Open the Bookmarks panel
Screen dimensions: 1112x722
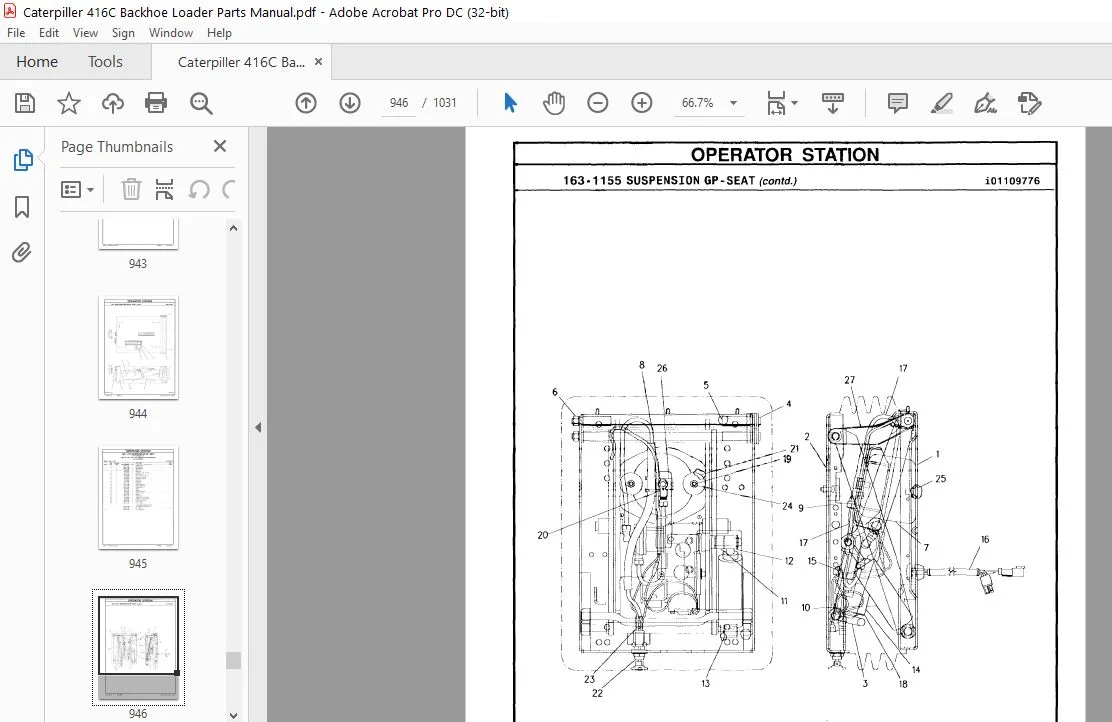[x=22, y=207]
